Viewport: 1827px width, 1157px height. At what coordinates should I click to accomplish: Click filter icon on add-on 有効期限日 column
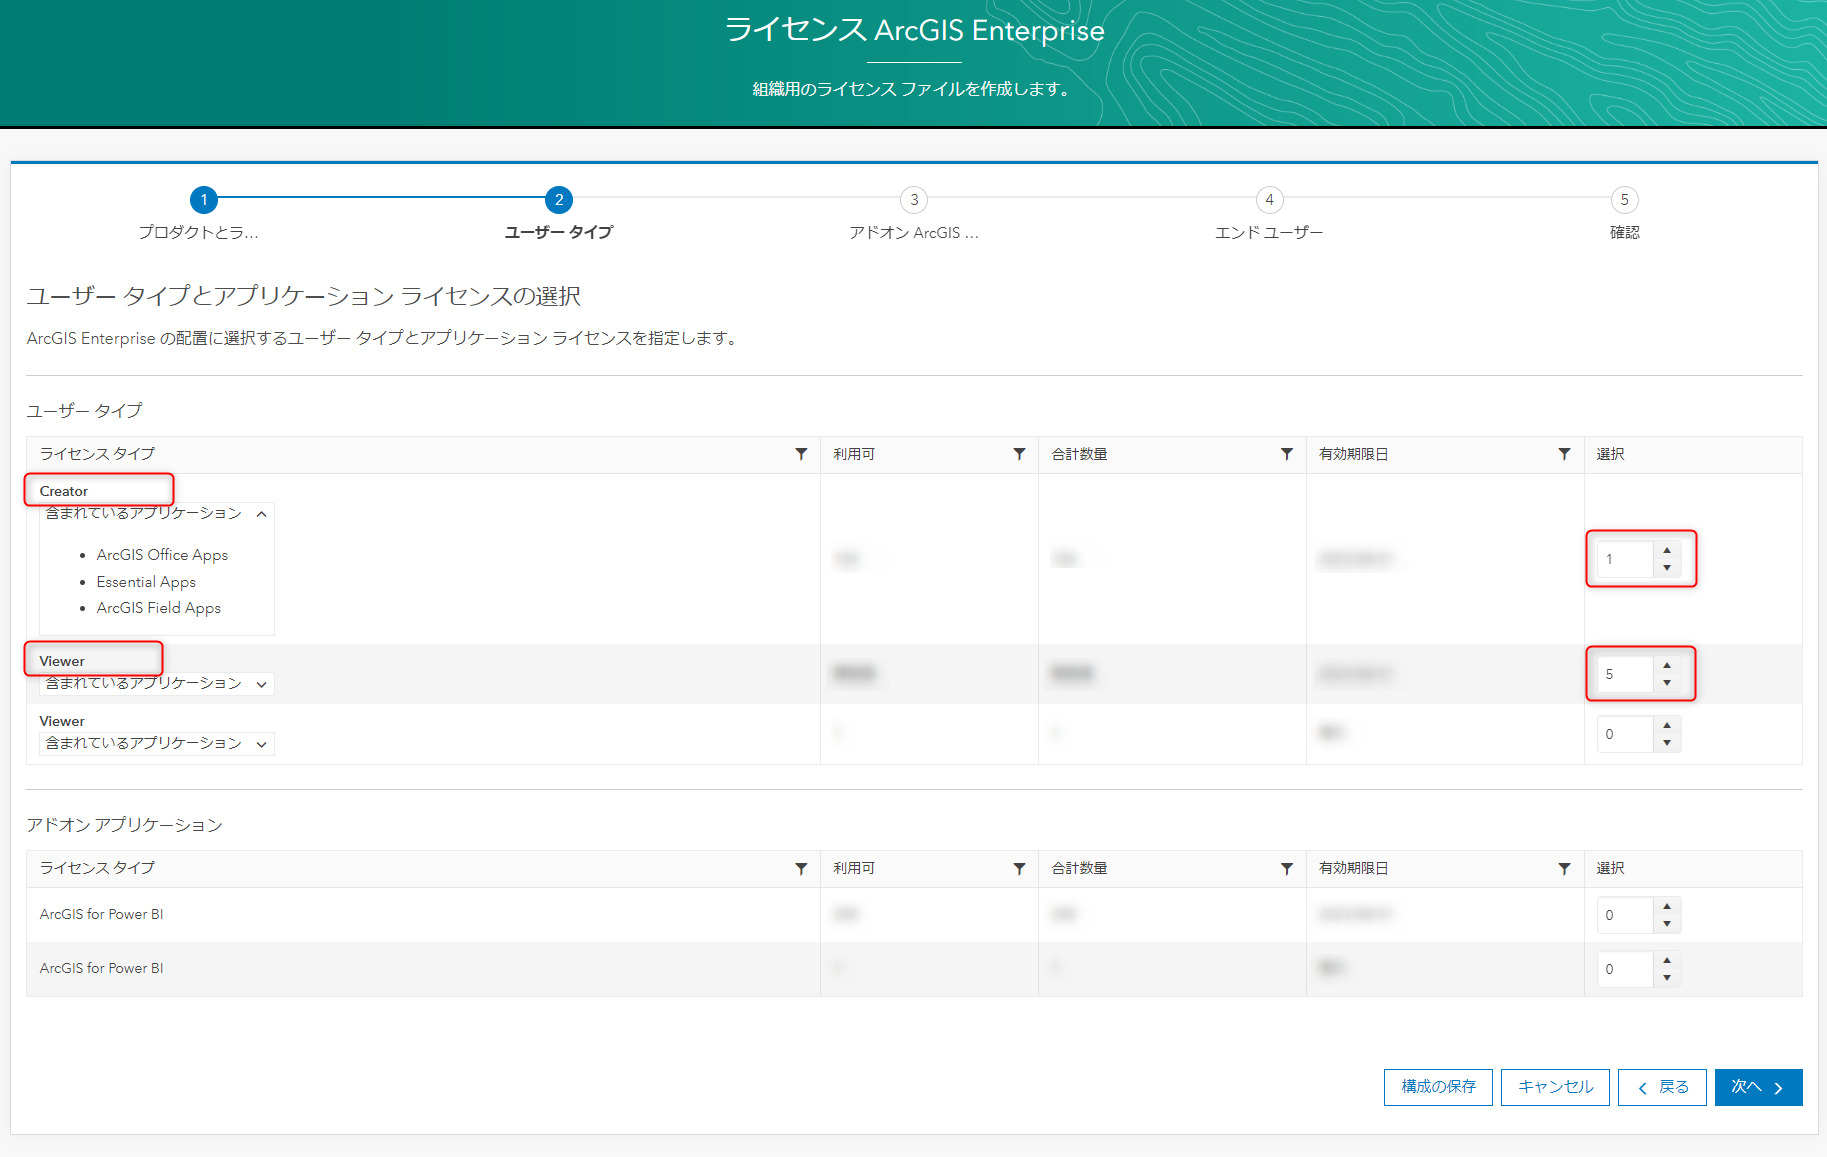click(x=1564, y=868)
